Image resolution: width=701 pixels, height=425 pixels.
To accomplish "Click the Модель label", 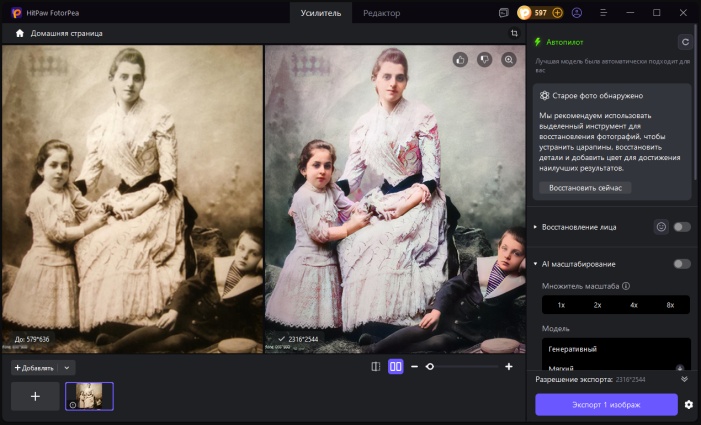I will tap(555, 328).
